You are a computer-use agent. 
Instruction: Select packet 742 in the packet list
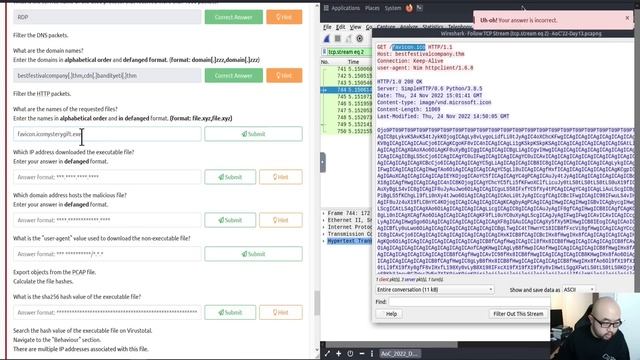click(x=347, y=76)
